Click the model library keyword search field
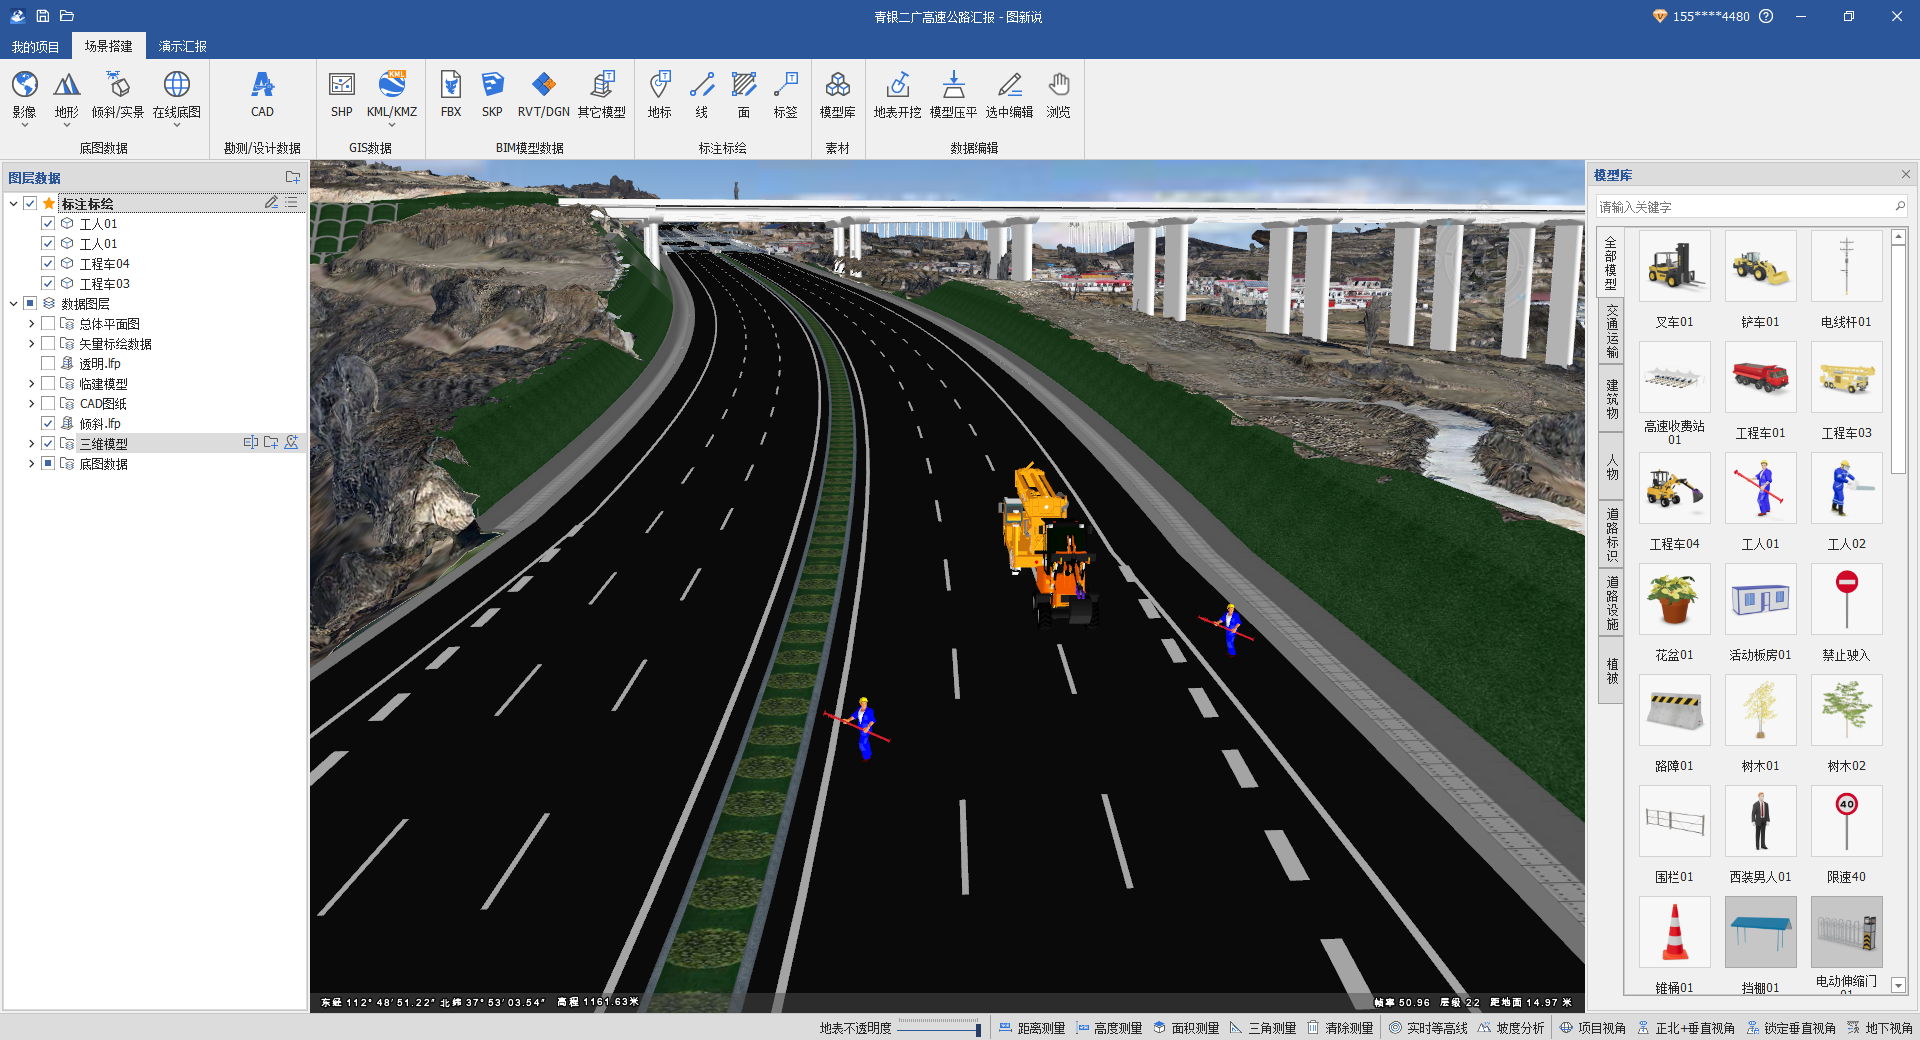1920x1040 pixels. (x=1742, y=207)
